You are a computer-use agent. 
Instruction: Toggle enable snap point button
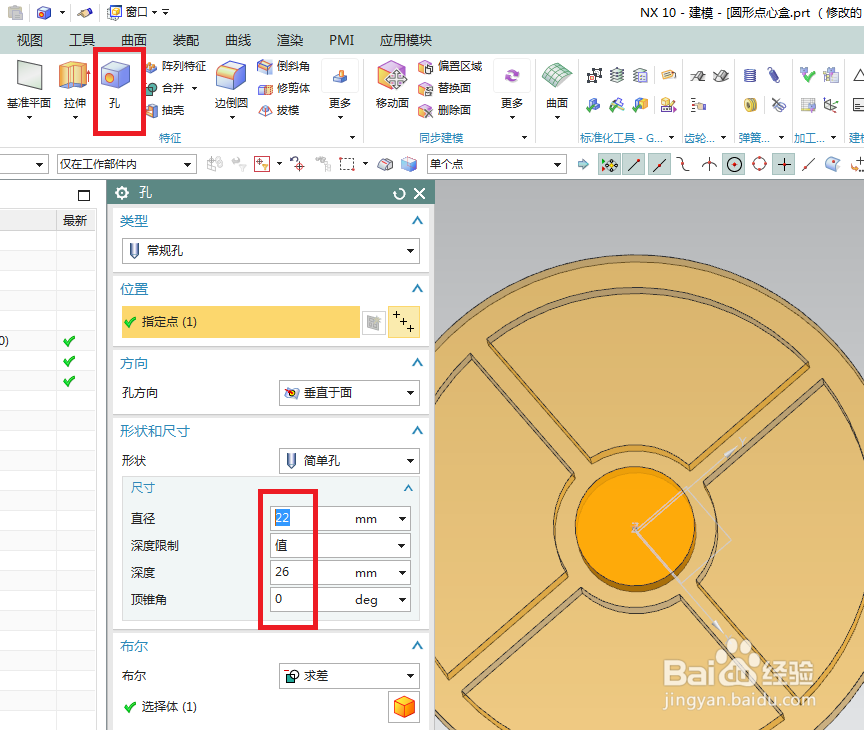click(609, 164)
